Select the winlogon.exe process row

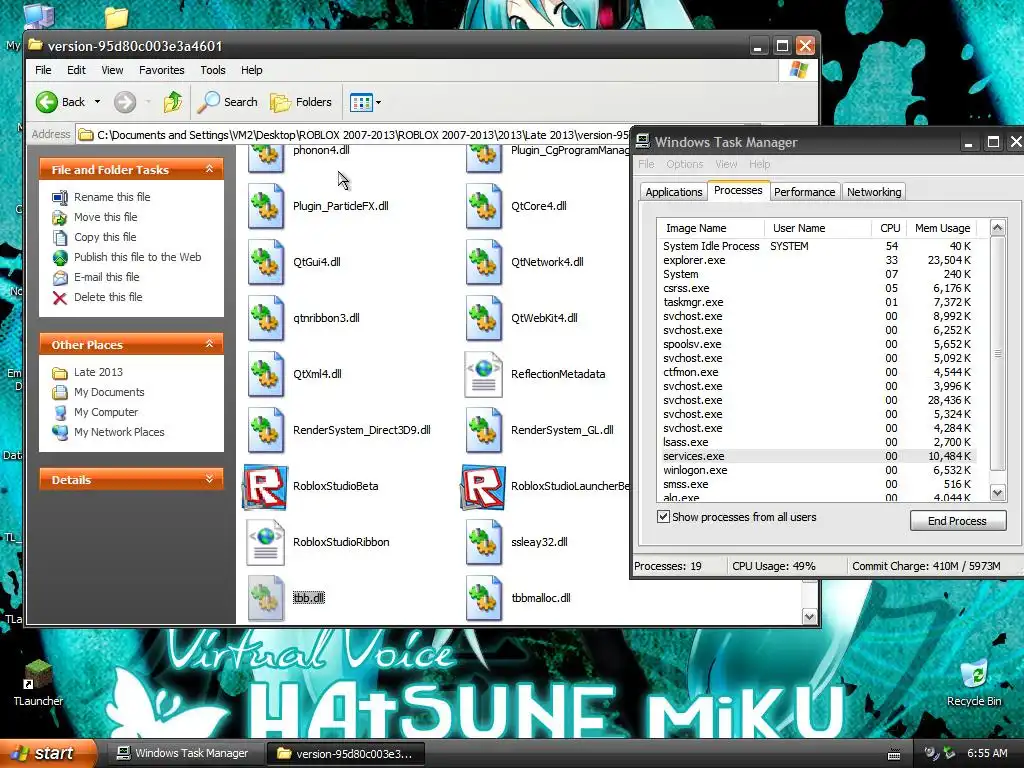coord(816,470)
